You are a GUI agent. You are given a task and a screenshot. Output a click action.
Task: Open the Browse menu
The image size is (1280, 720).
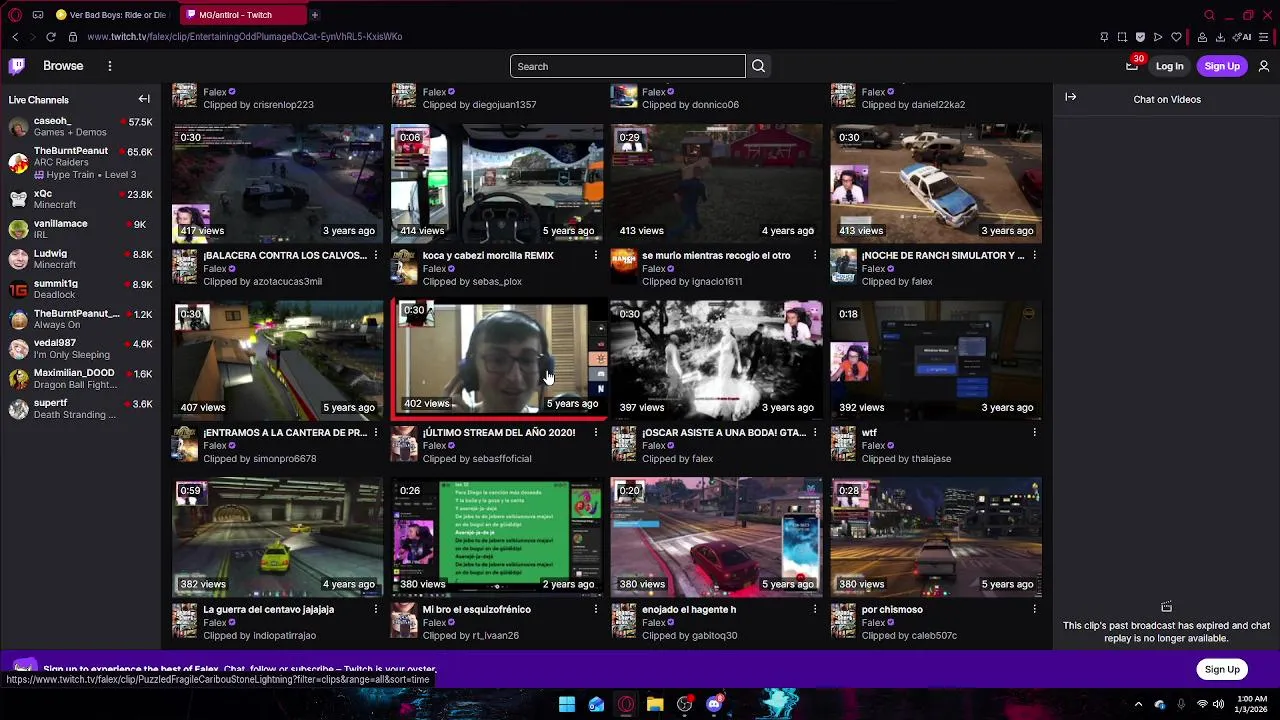(x=63, y=66)
